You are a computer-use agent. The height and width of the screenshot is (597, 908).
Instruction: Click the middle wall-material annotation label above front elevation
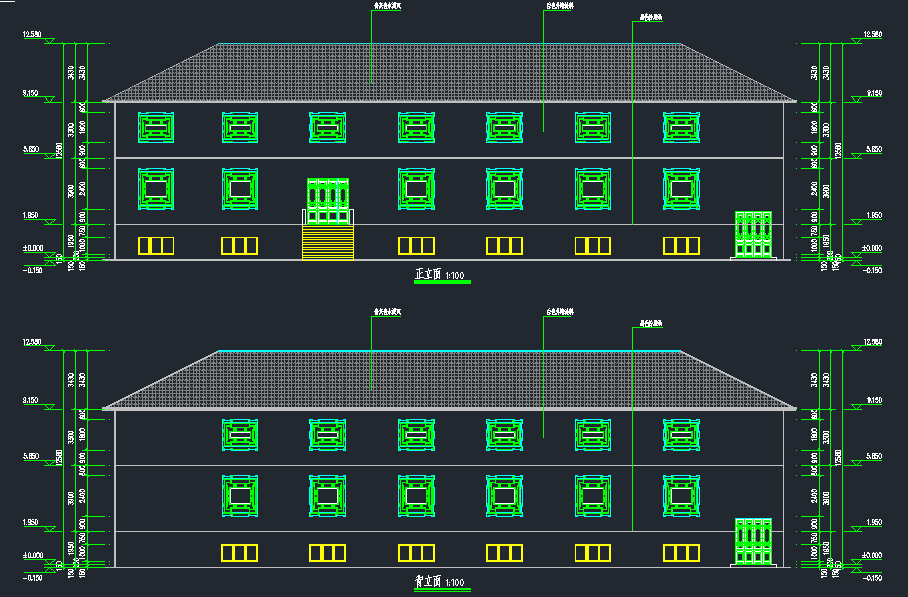click(x=559, y=6)
